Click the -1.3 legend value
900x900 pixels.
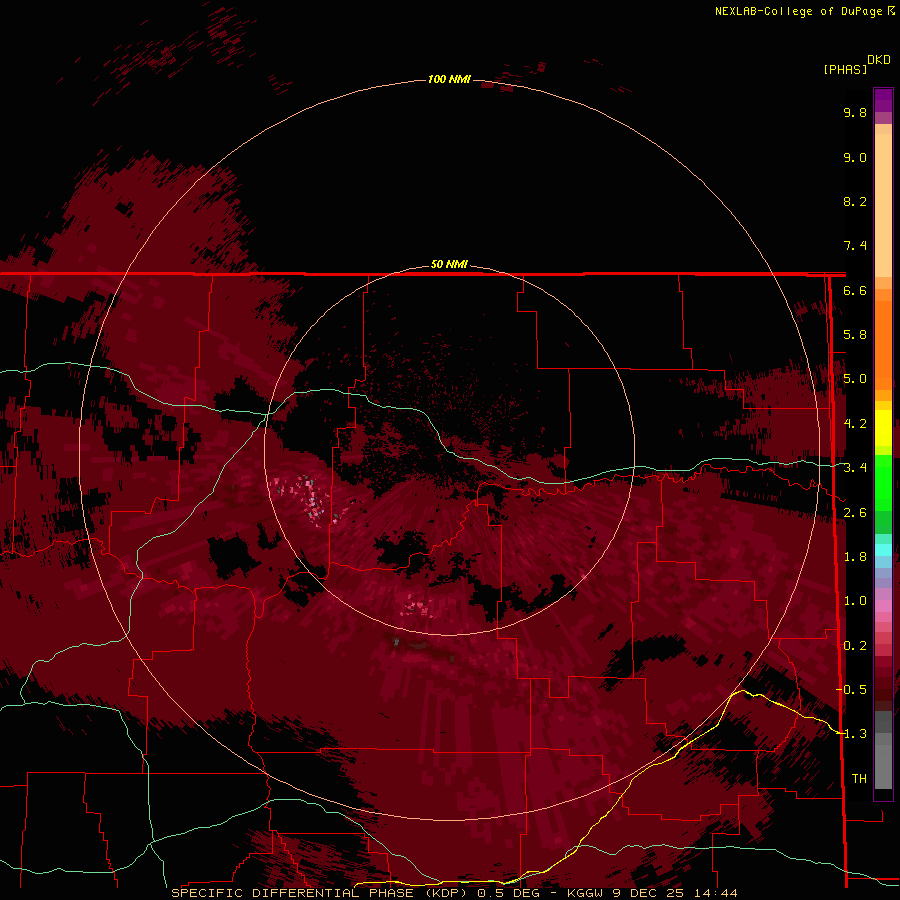(851, 734)
